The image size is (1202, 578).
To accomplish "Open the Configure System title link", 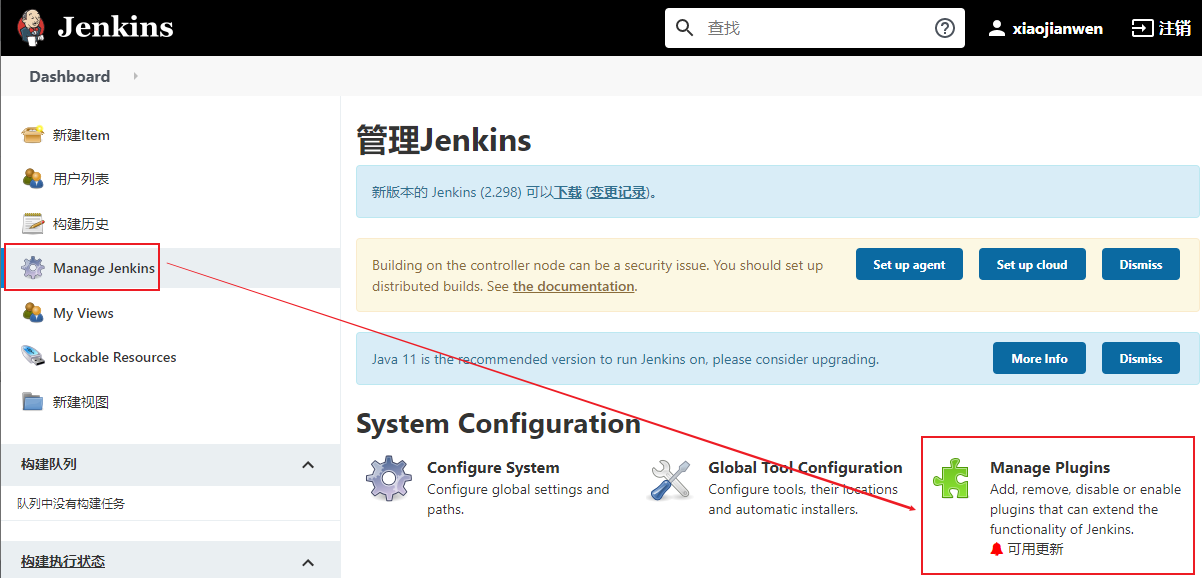I will click(x=493, y=467).
